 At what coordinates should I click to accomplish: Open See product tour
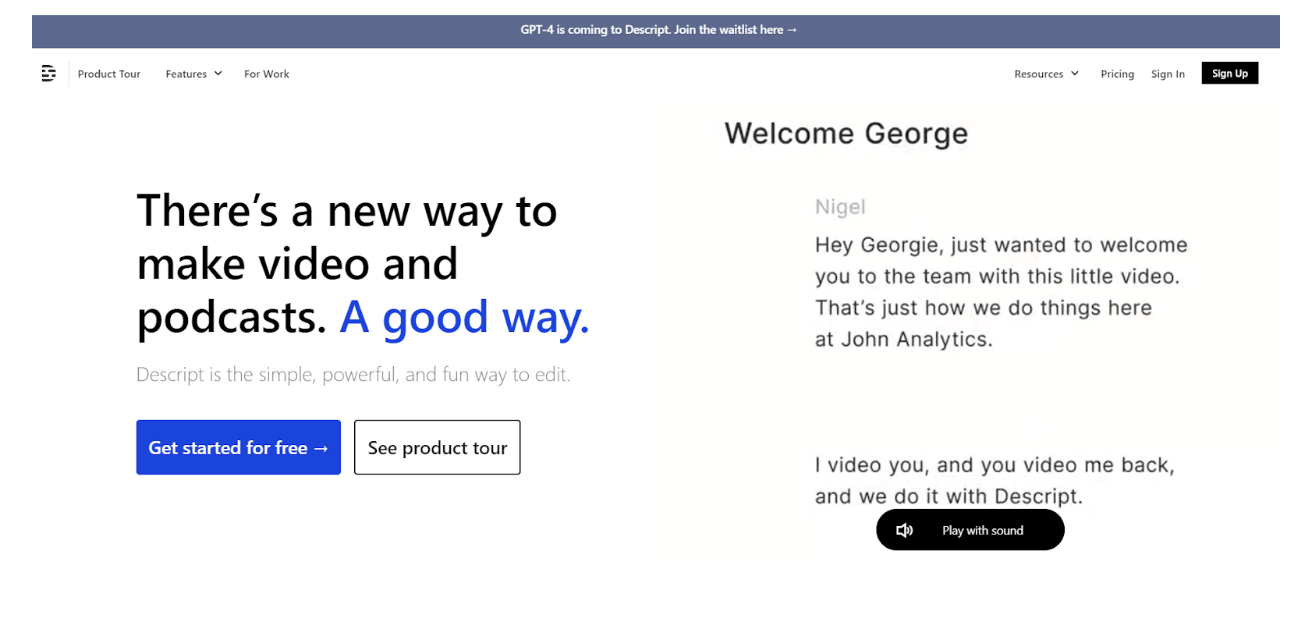tap(437, 447)
